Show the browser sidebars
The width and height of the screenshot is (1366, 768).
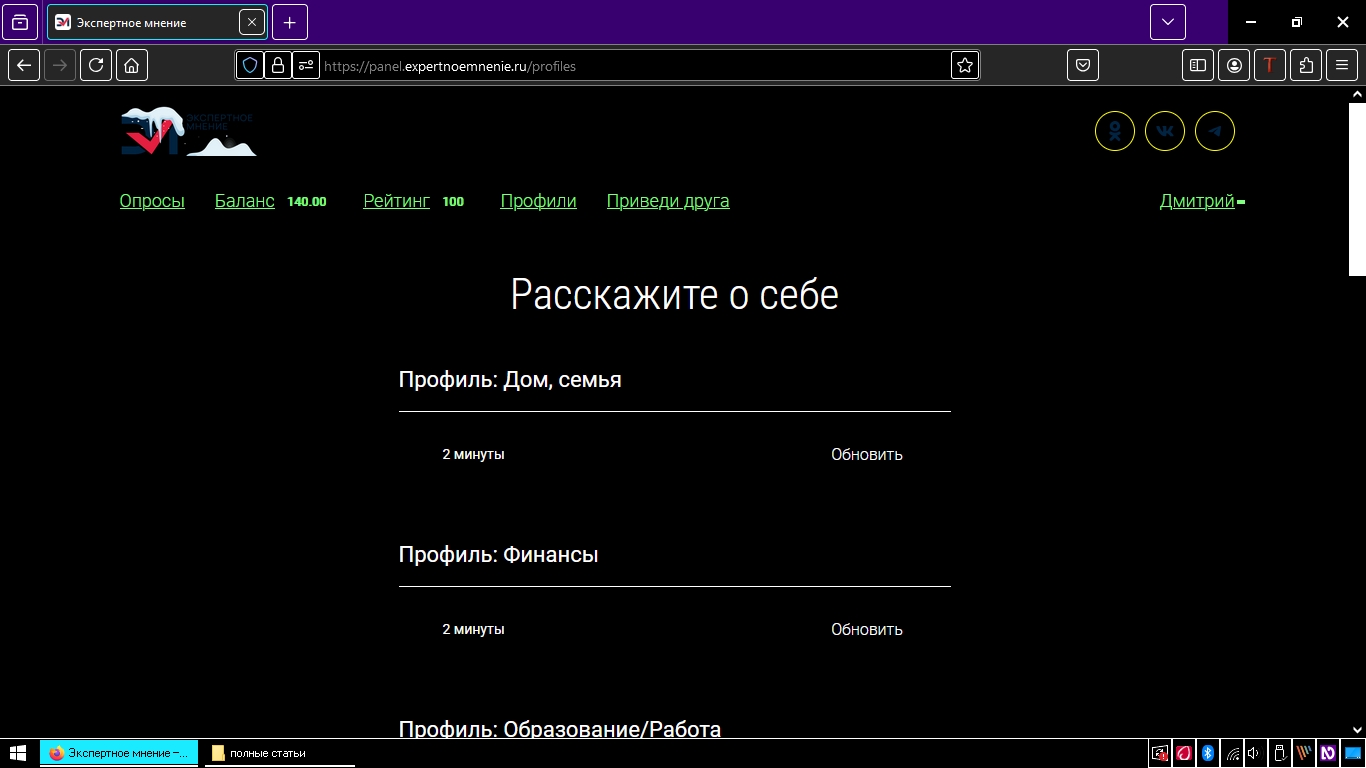tap(1198, 65)
